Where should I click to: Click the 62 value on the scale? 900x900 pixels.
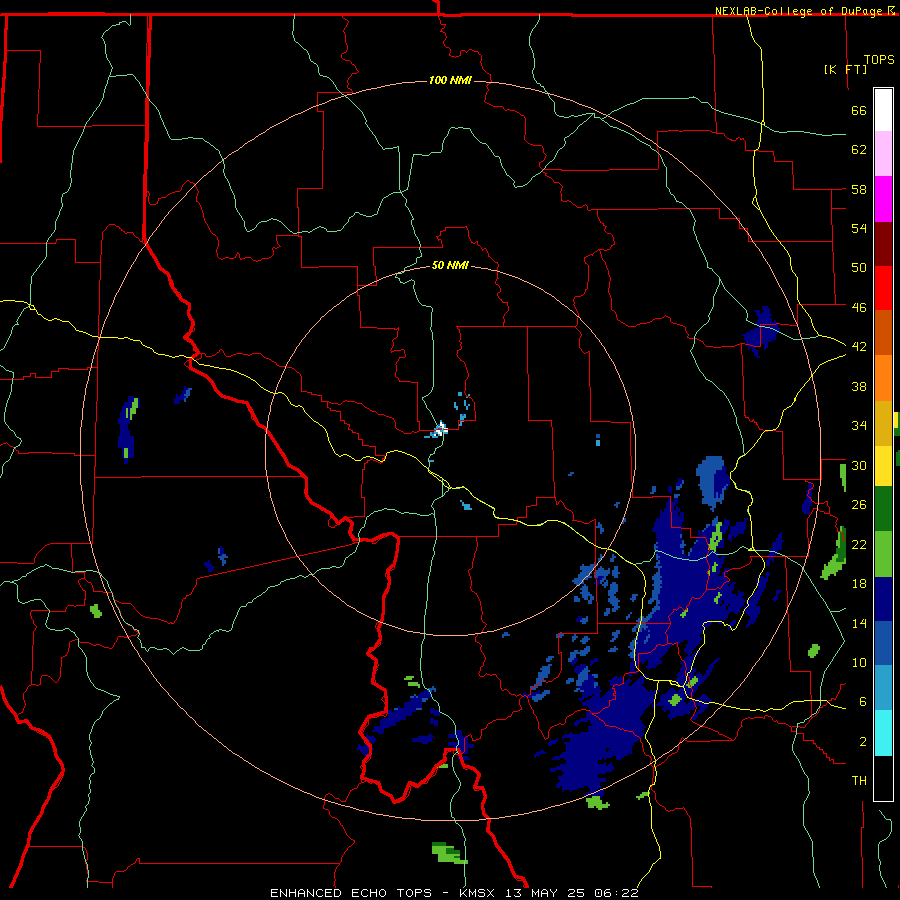coord(859,150)
